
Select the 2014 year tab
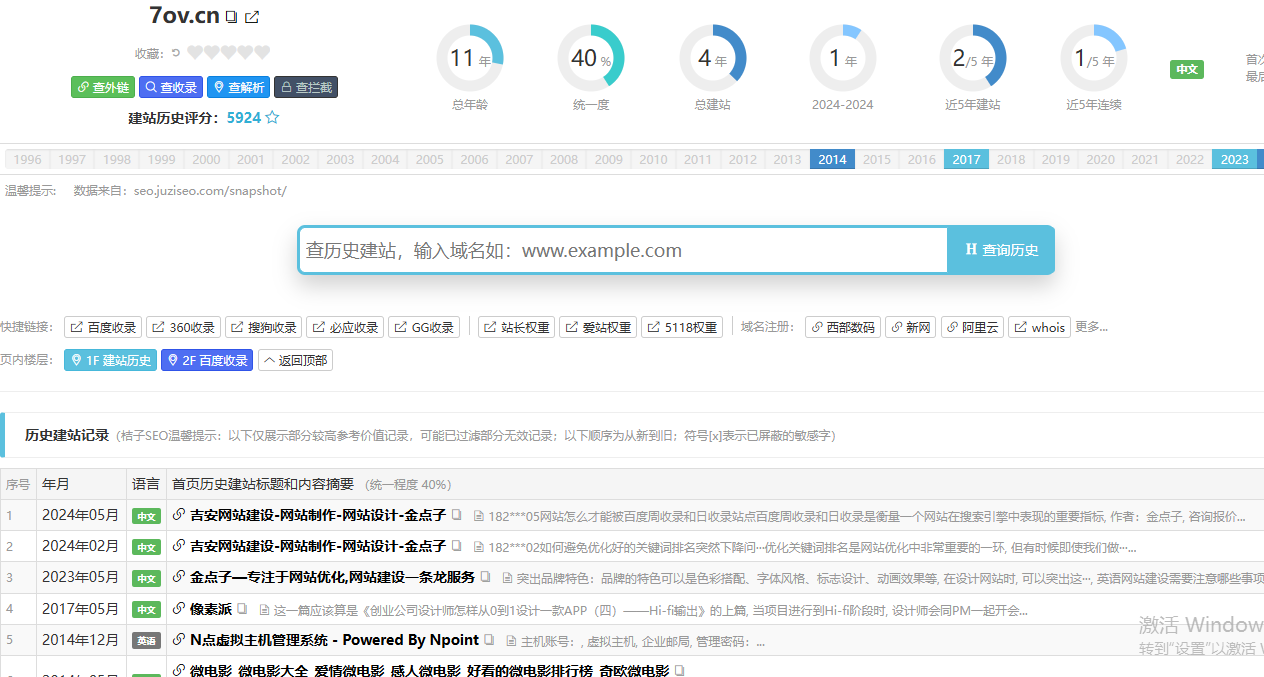(x=832, y=159)
